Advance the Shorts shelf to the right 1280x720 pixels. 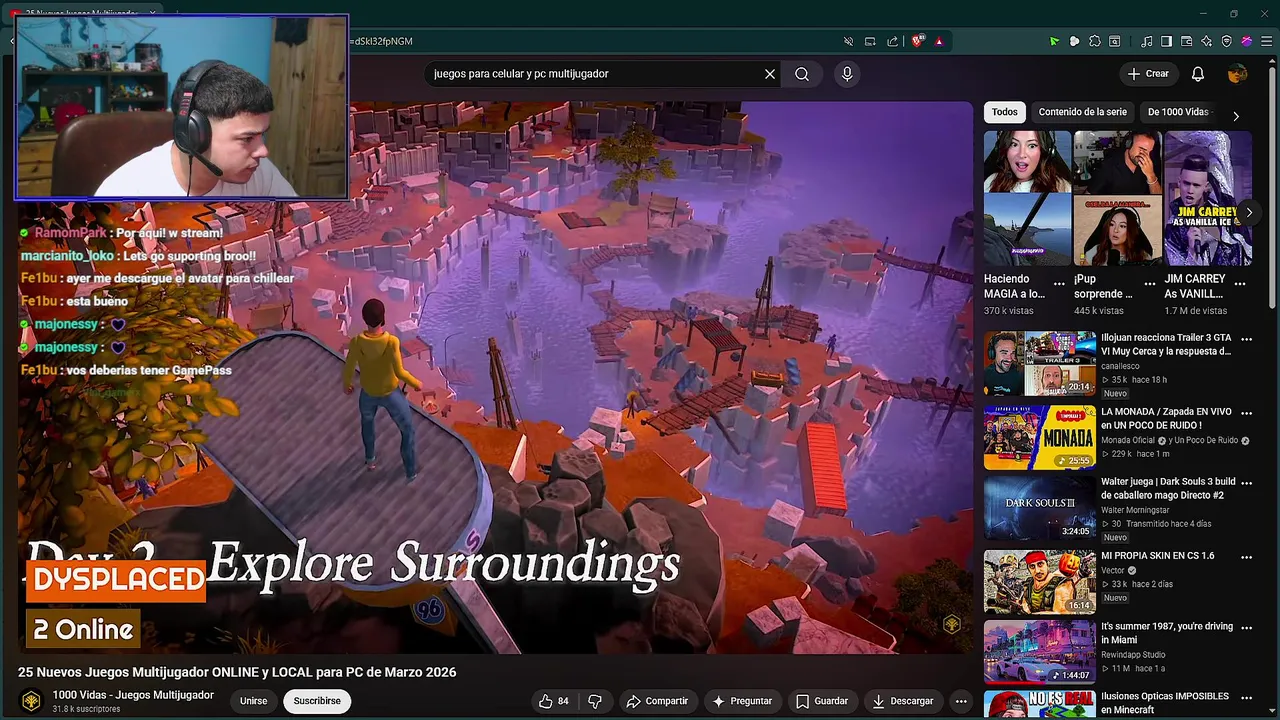coord(1248,212)
